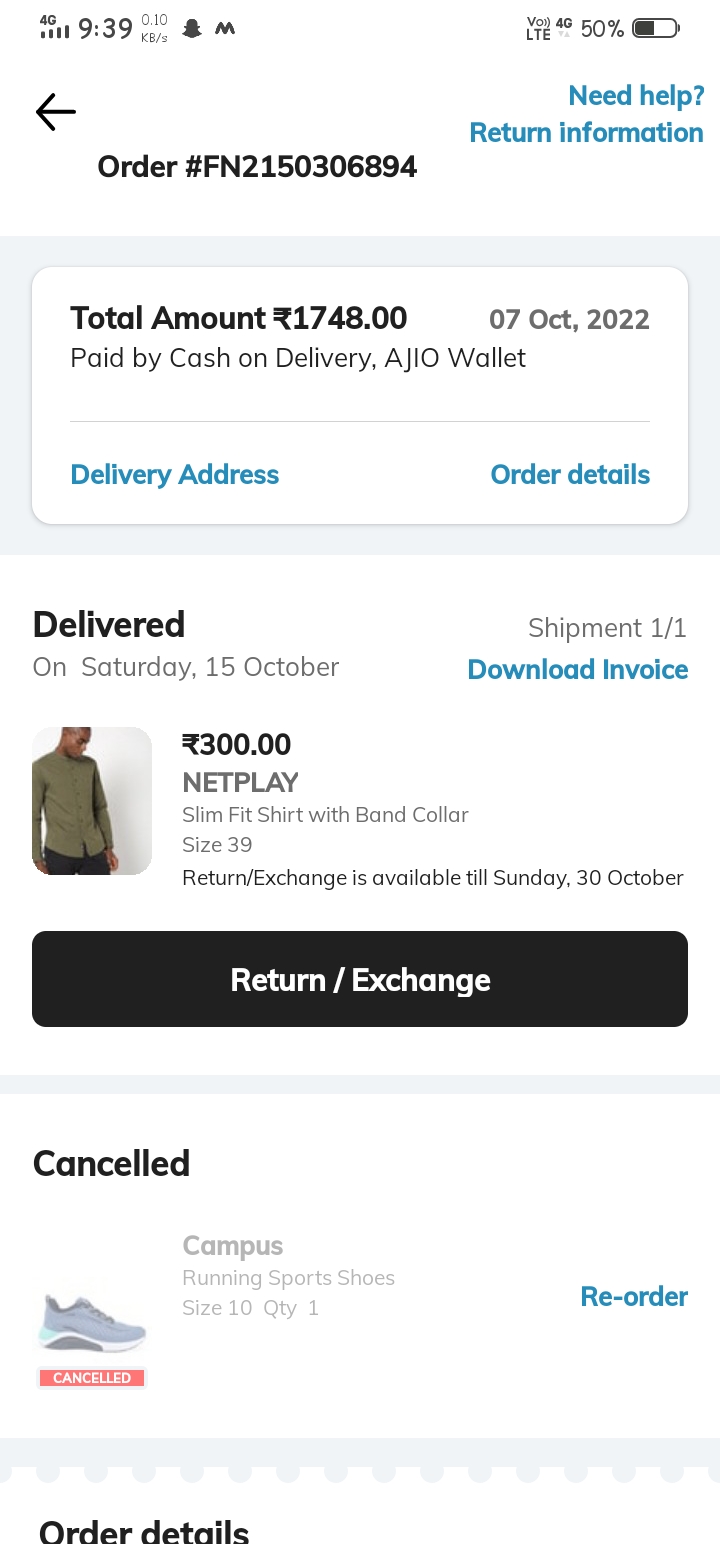
Task: View the Delivery Address
Action: [174, 475]
